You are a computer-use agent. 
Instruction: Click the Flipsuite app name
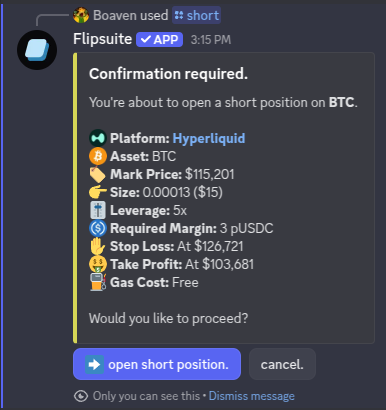pyautogui.click(x=103, y=39)
